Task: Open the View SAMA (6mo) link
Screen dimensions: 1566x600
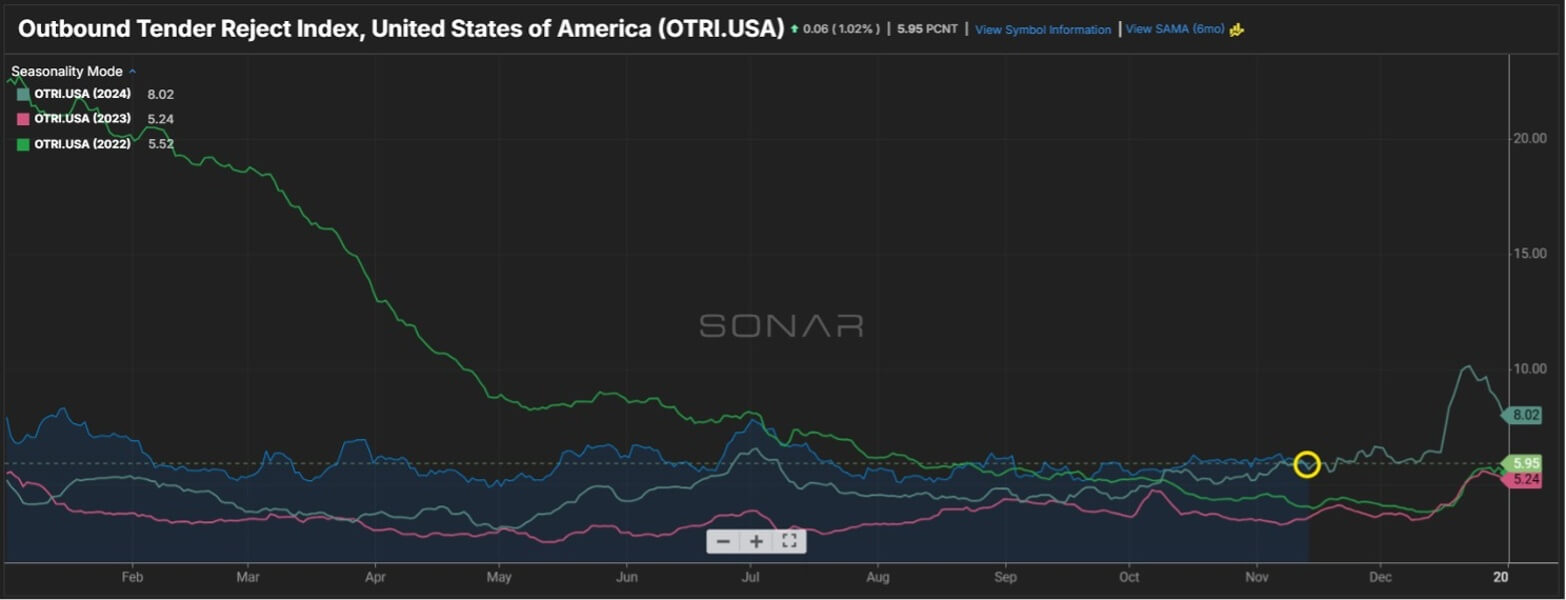Action: (1174, 29)
